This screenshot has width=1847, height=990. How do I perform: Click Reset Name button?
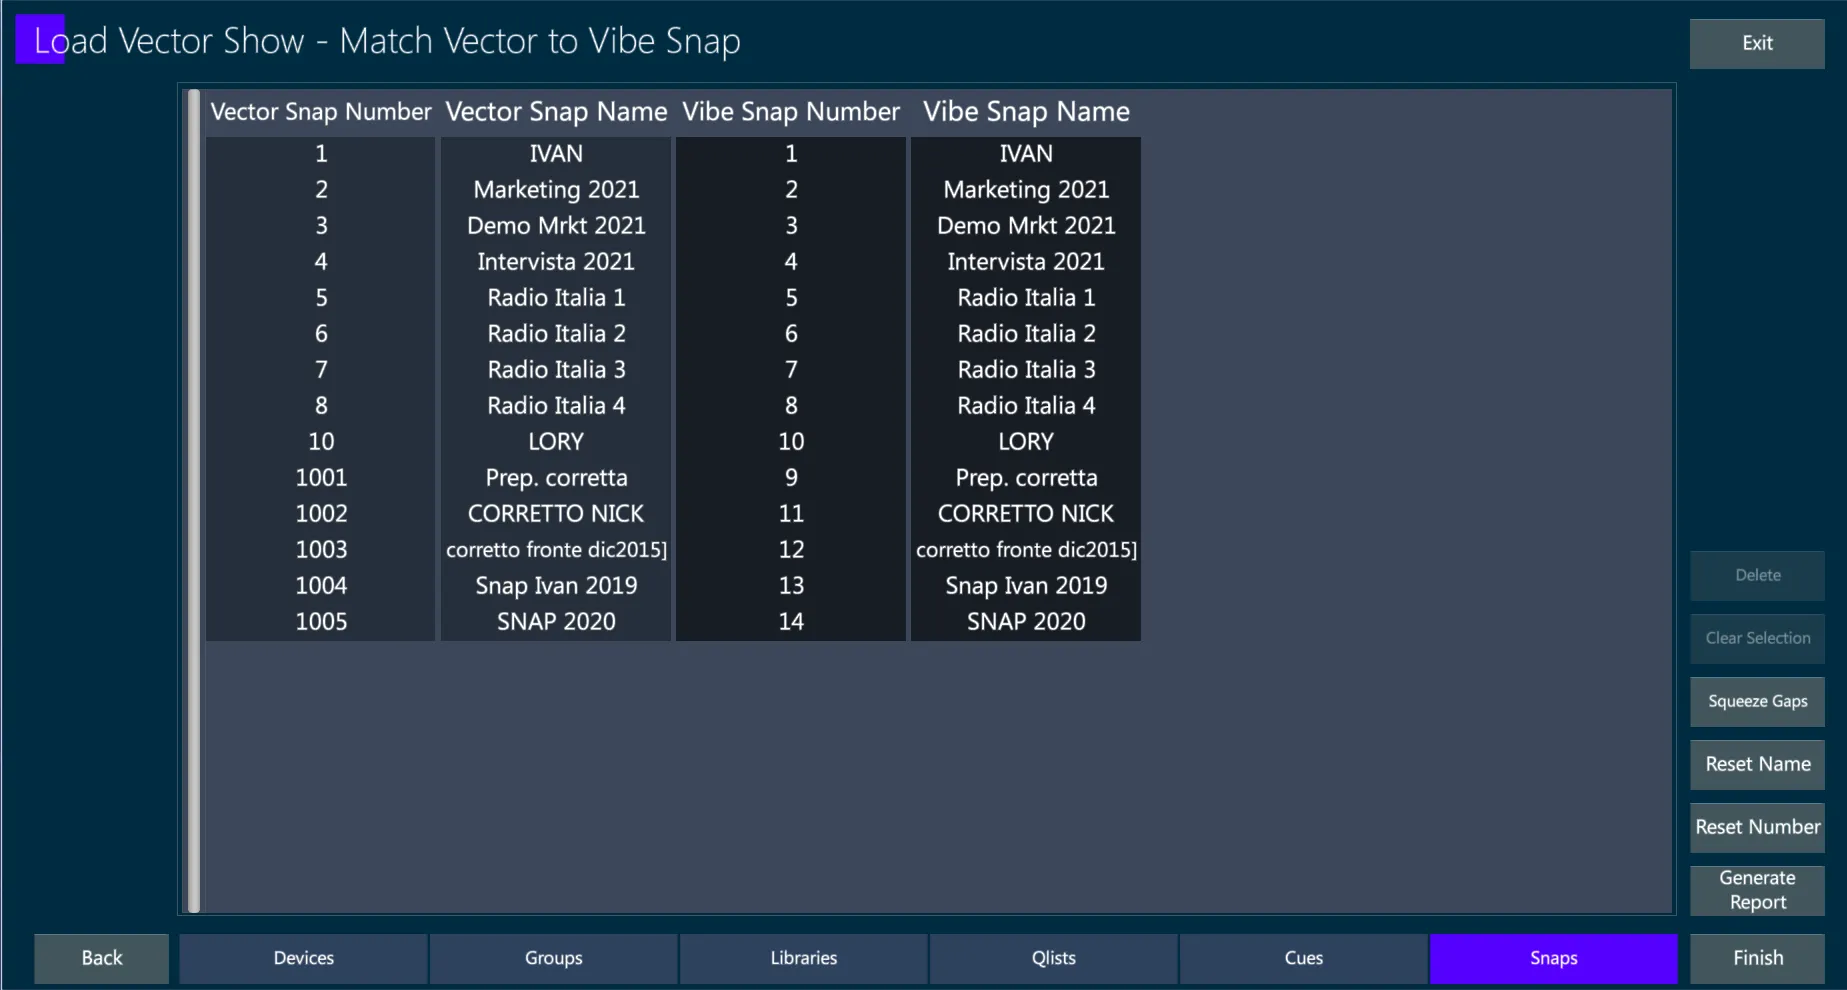[1757, 764]
